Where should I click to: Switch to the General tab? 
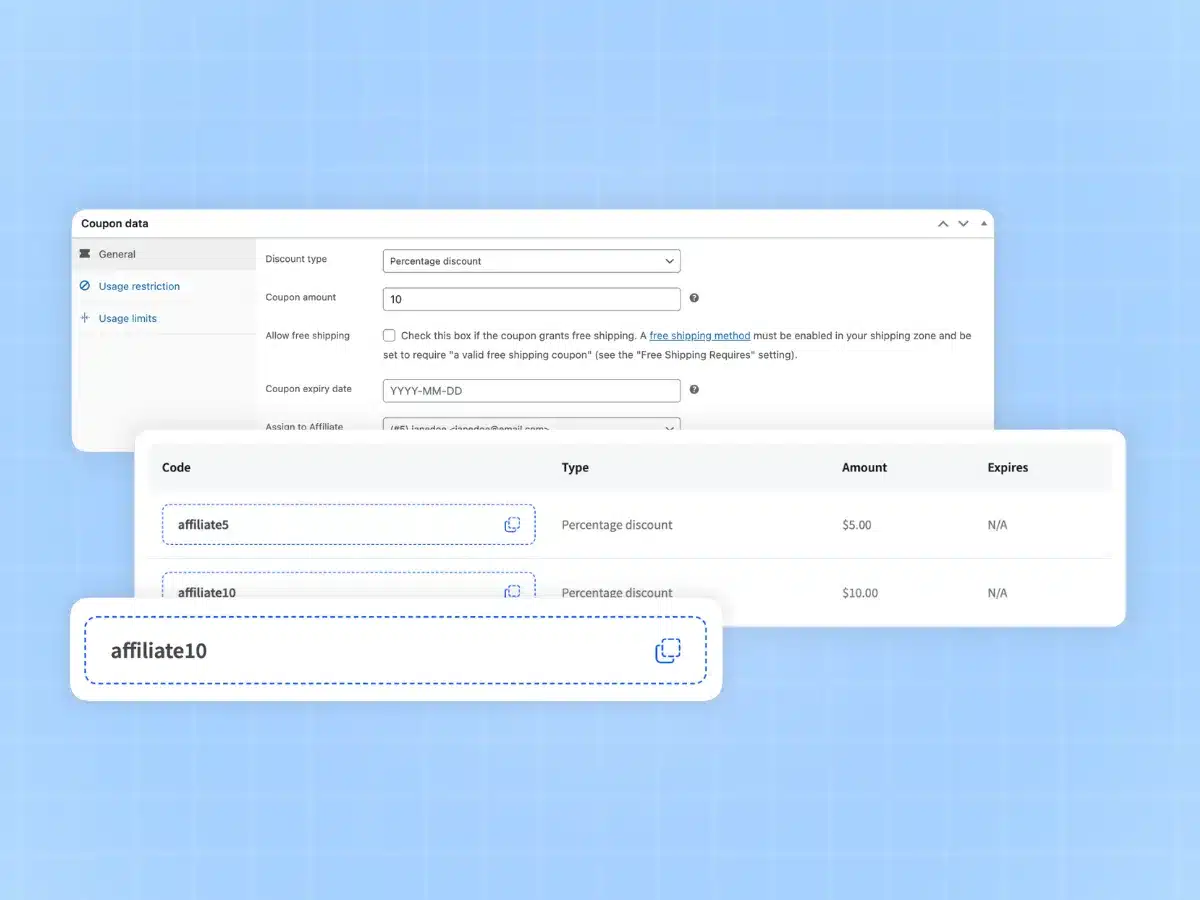(x=115, y=254)
